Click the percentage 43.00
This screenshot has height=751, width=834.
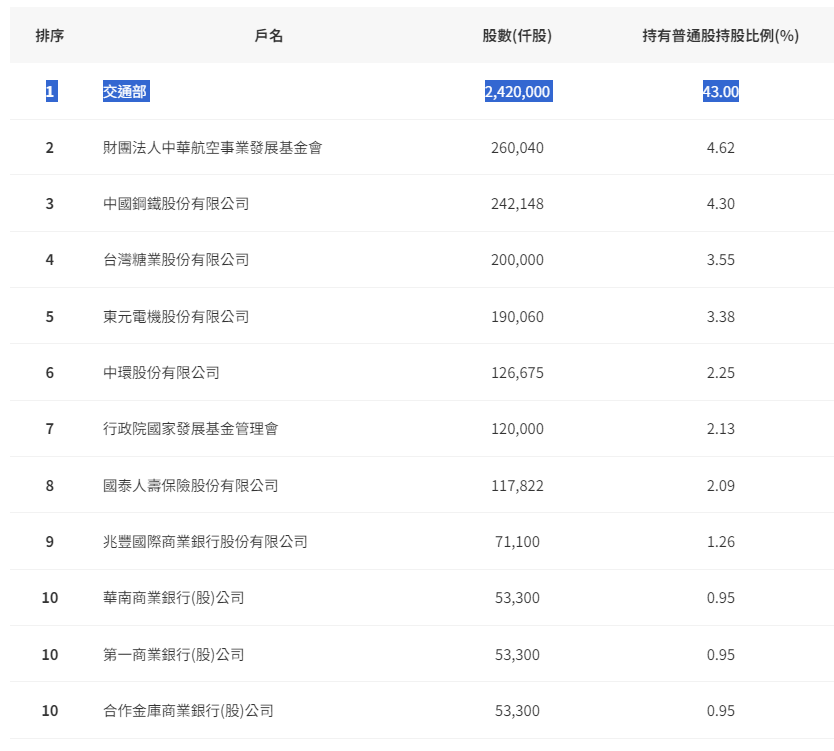click(x=721, y=91)
